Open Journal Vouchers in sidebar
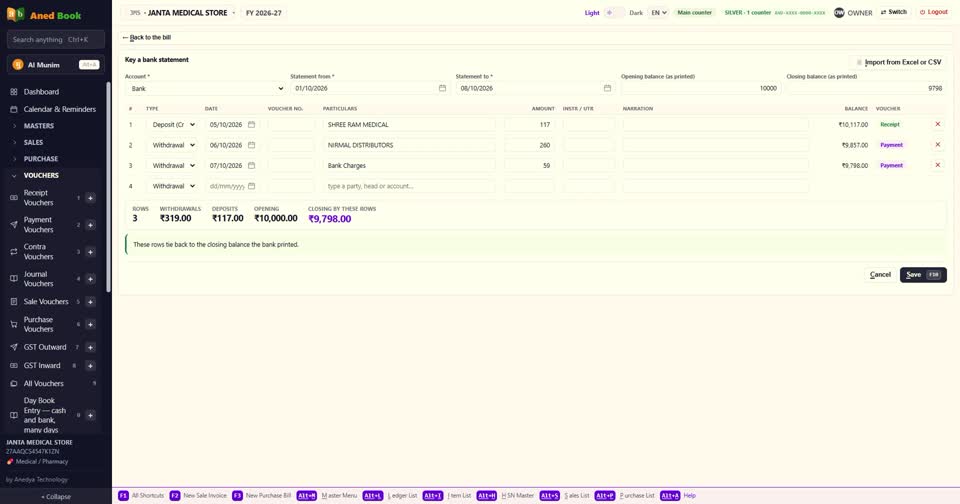Image resolution: width=960 pixels, height=504 pixels. 39,279
